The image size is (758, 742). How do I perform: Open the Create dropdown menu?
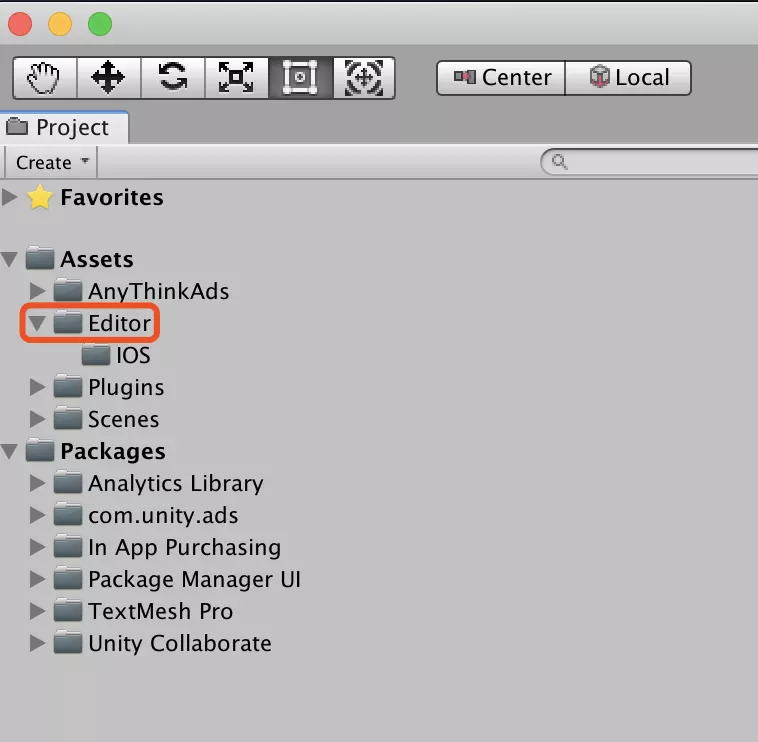(x=52, y=162)
